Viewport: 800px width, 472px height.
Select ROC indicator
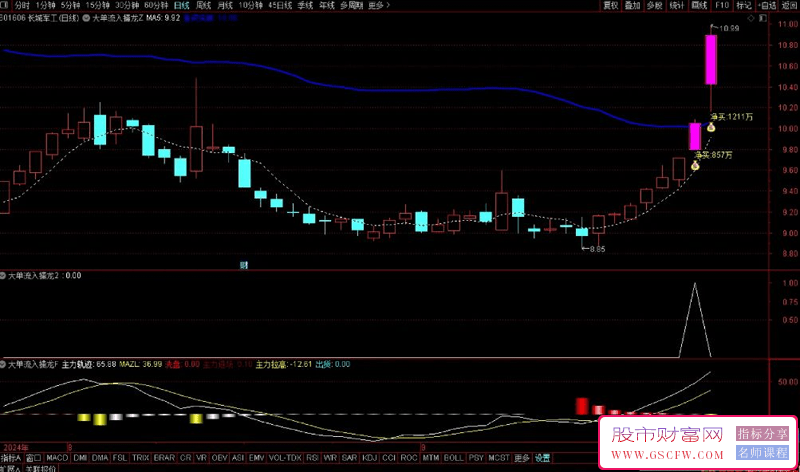coord(409,458)
